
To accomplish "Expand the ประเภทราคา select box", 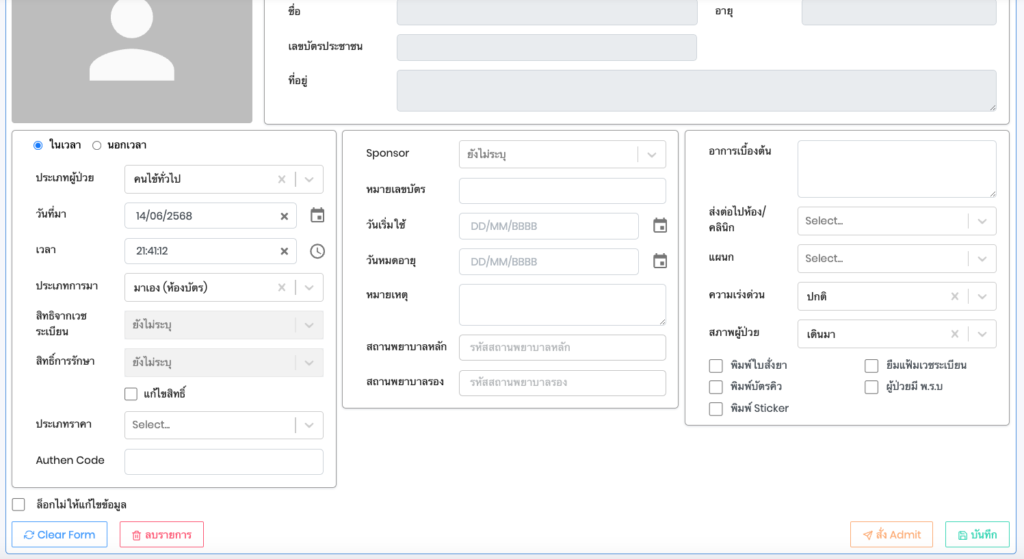I will click(x=309, y=425).
